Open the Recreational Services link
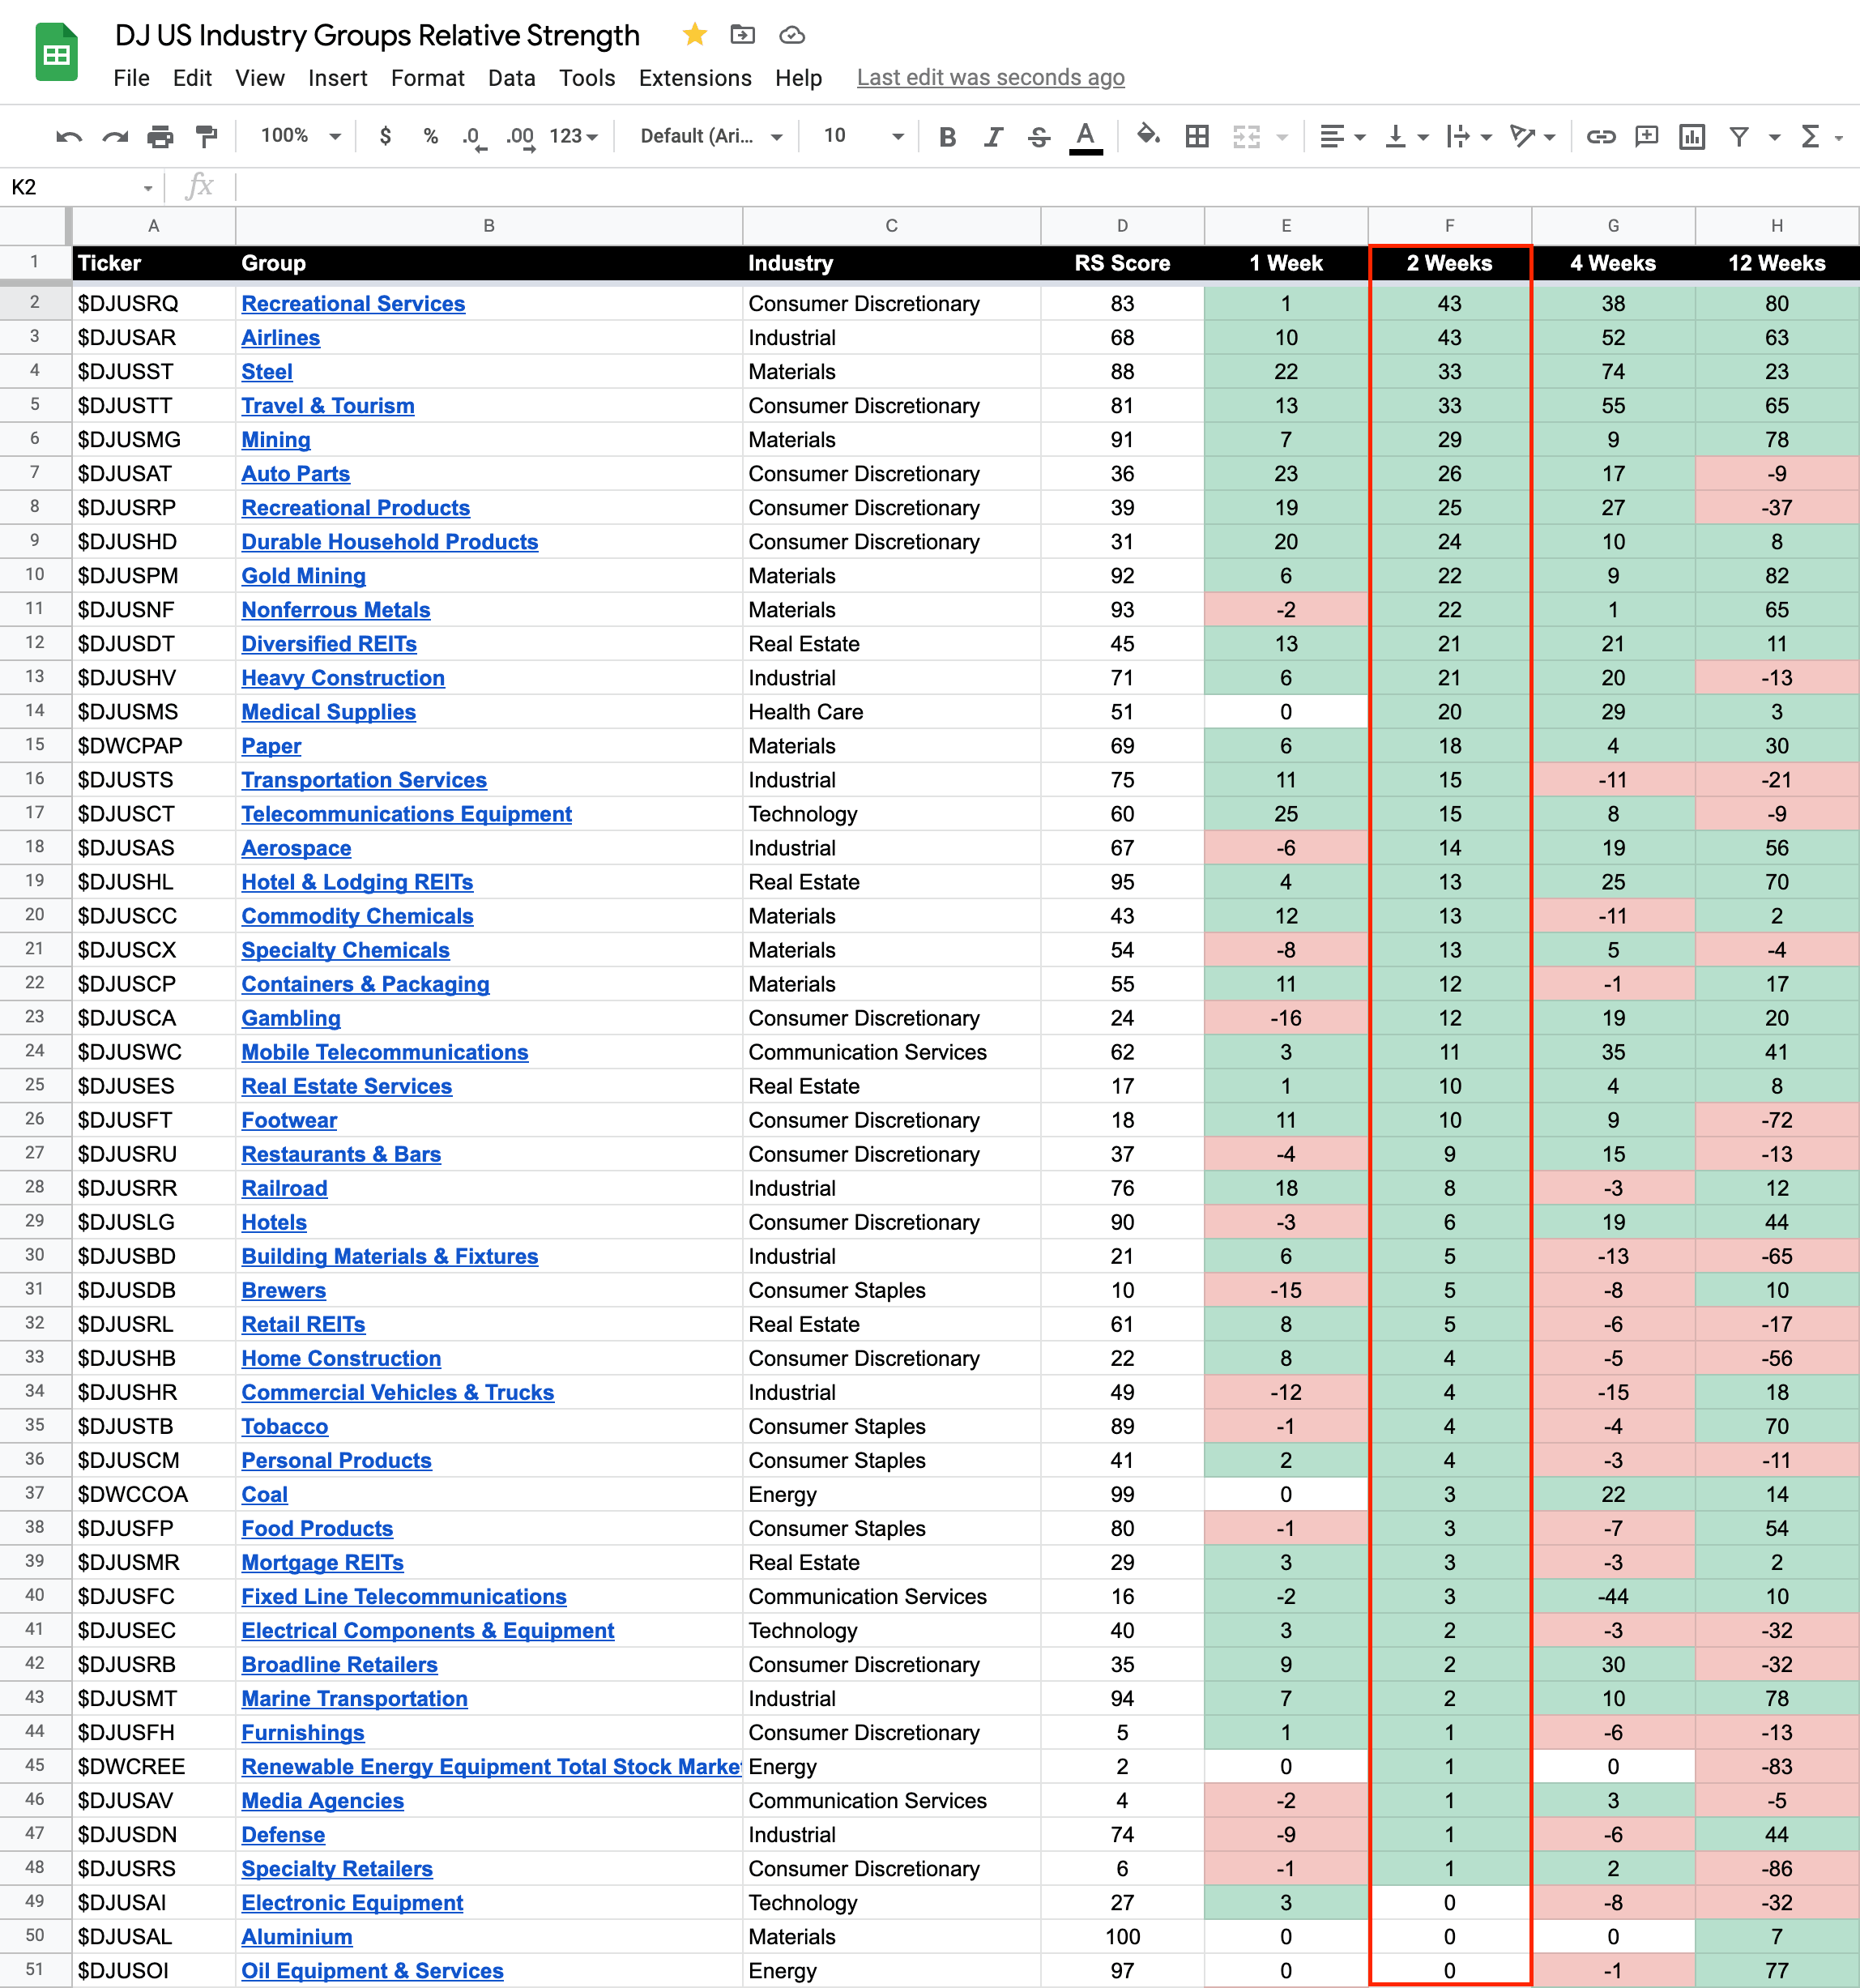The width and height of the screenshot is (1860, 1988). (x=353, y=303)
